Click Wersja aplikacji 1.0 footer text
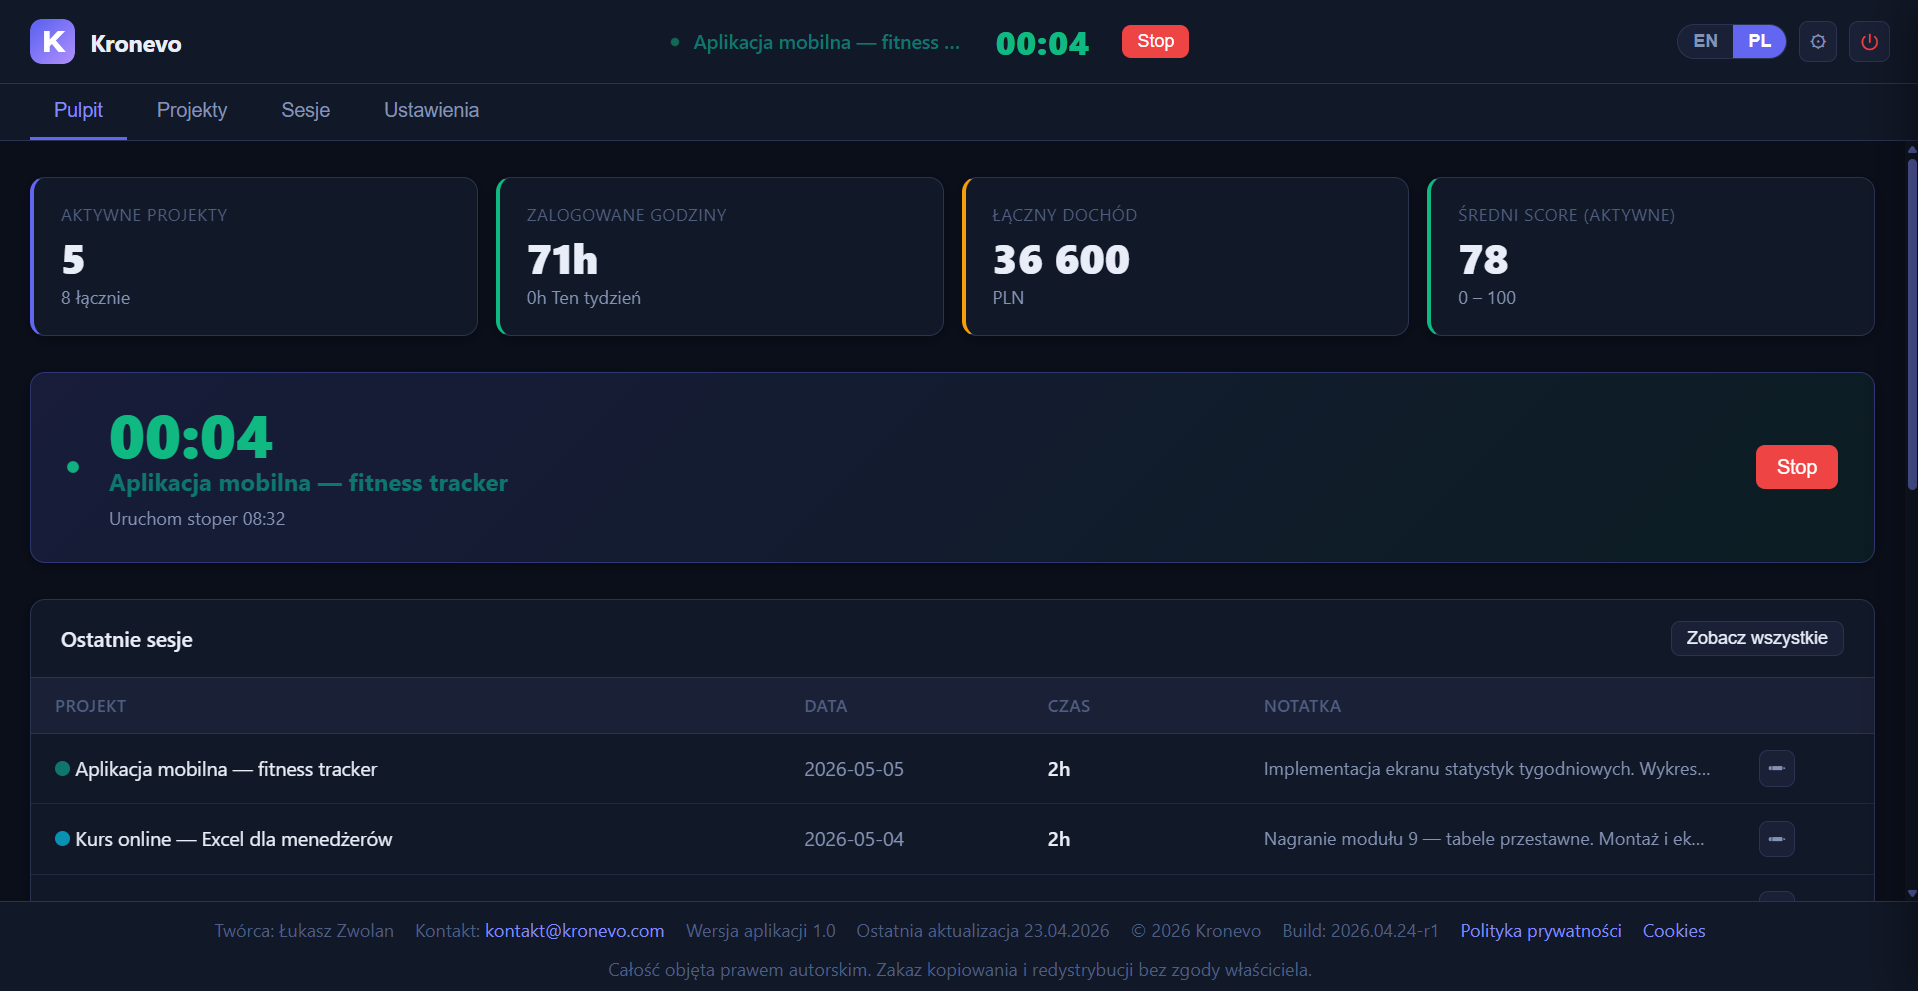 click(760, 931)
